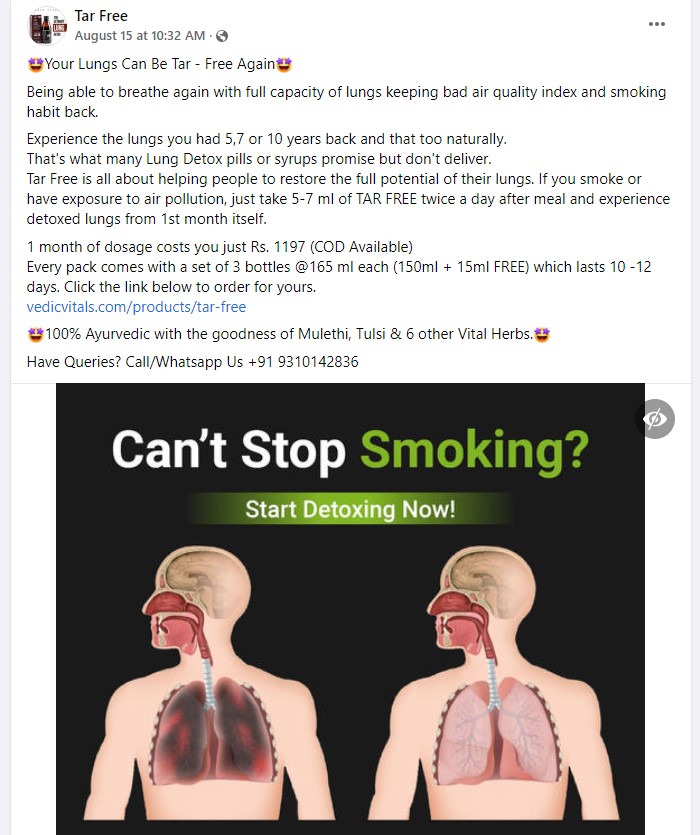This screenshot has width=700, height=835.
Task: Click the phone number +91 9310142836
Action: click(x=303, y=362)
